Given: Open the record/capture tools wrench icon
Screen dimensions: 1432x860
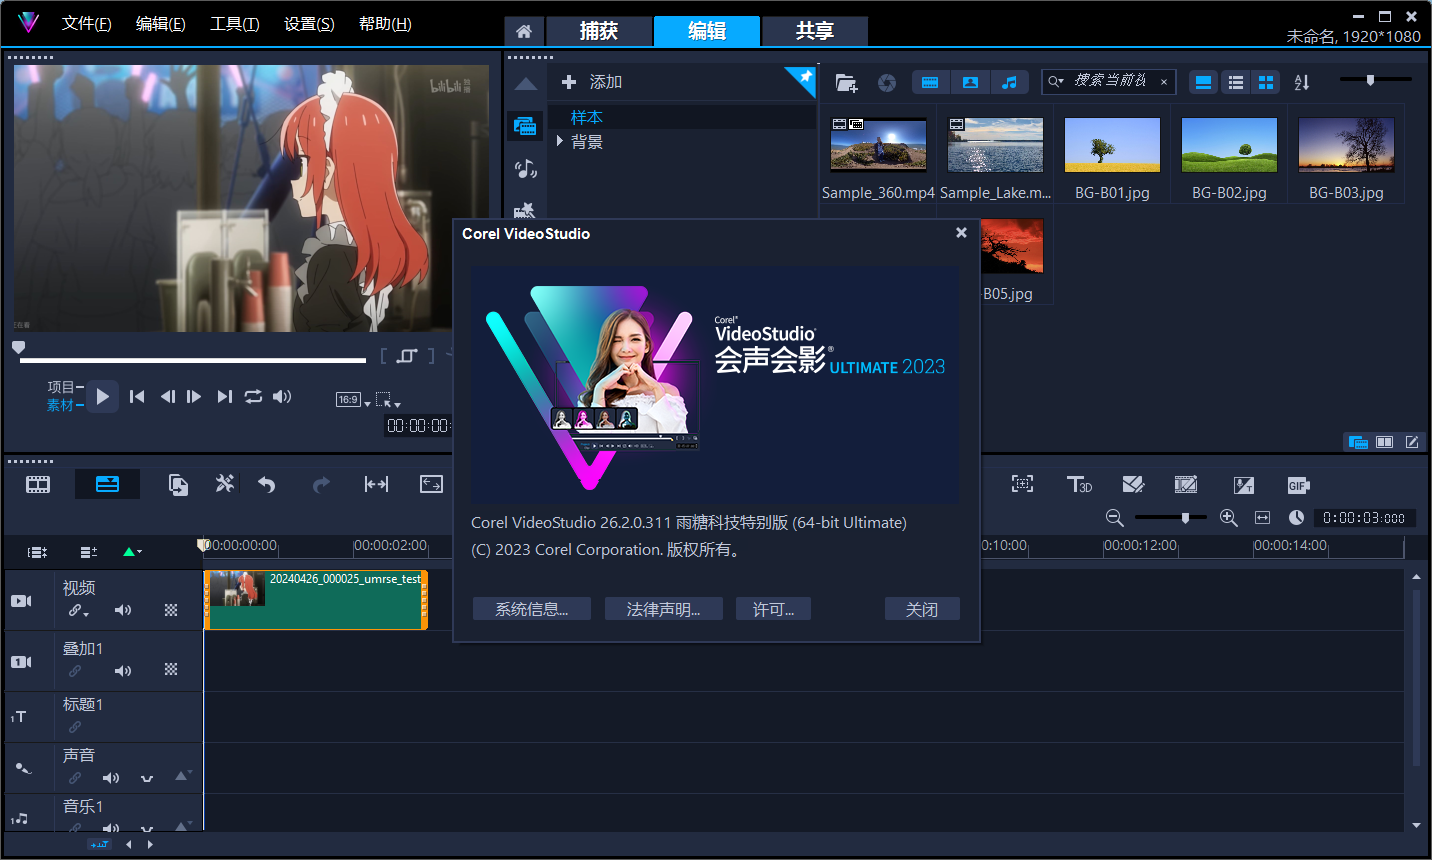Looking at the screenshot, I should (x=225, y=484).
